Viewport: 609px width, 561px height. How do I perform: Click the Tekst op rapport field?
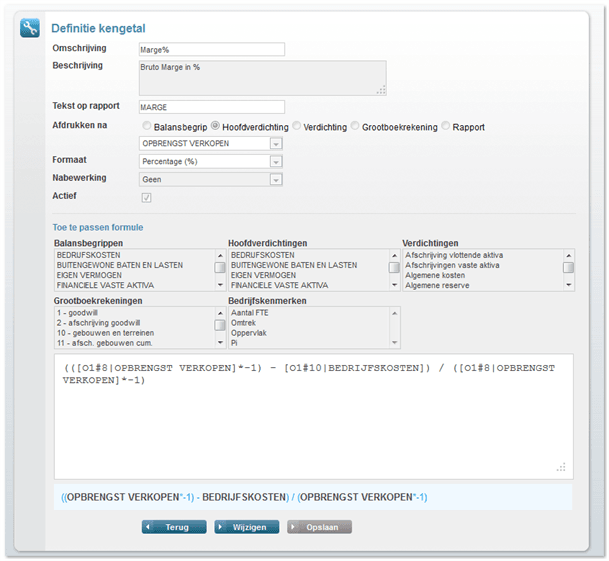(212, 107)
